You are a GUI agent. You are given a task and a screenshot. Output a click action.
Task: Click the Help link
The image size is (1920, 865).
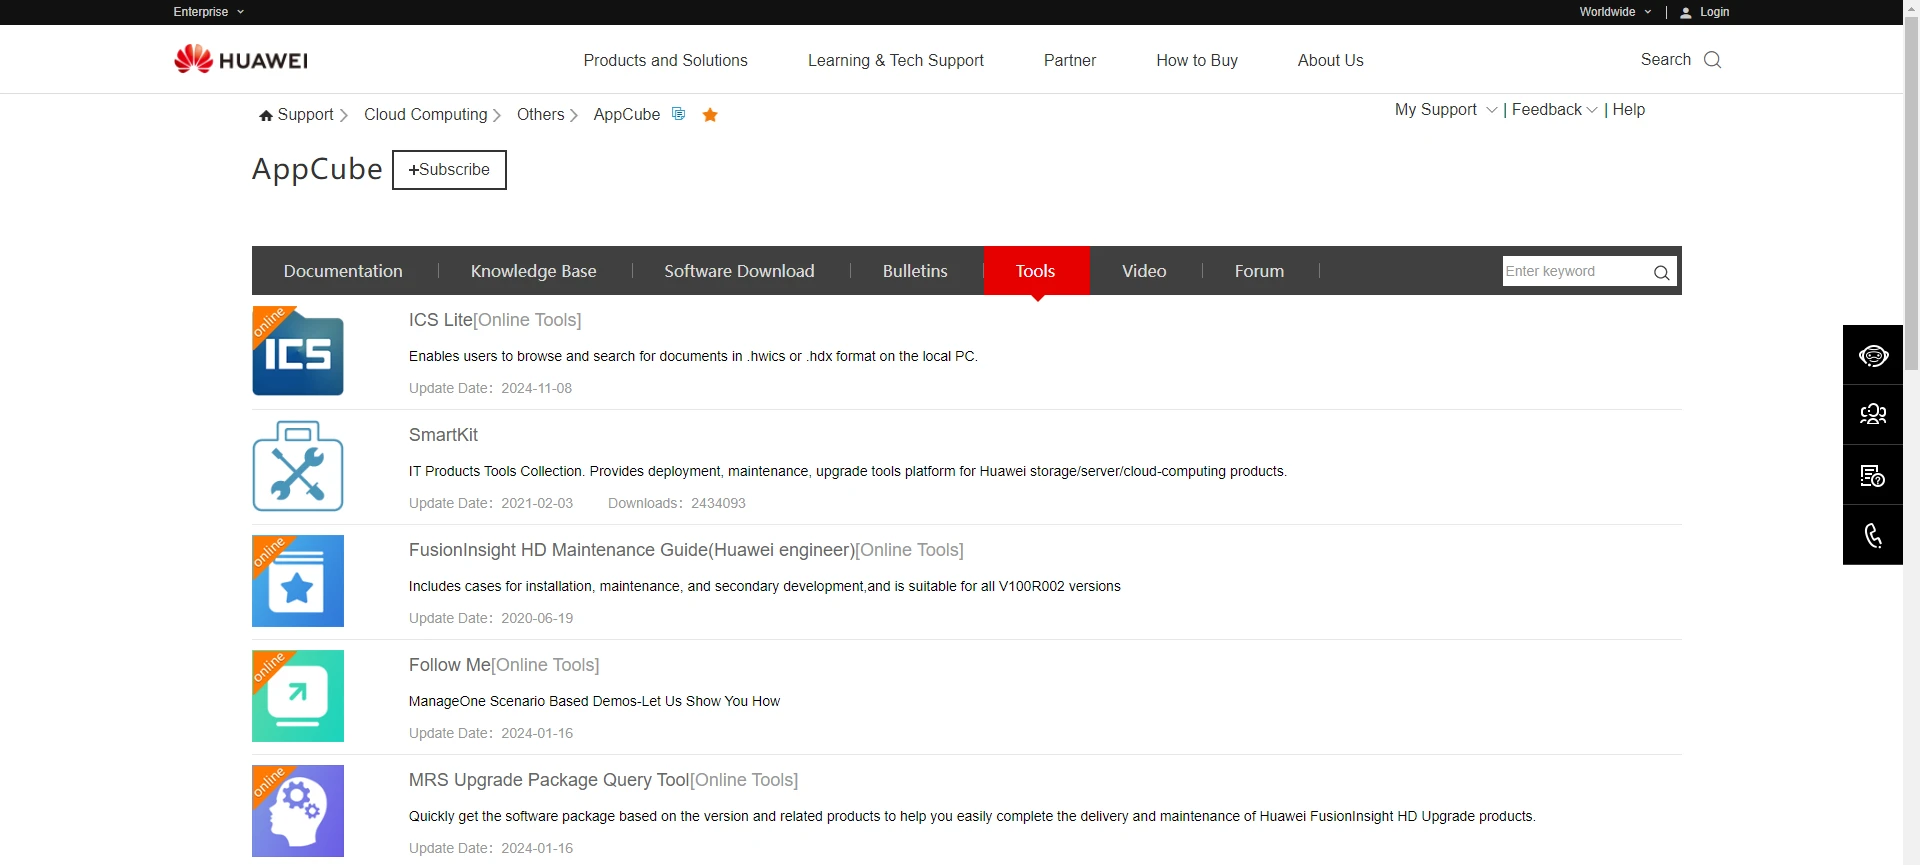coord(1628,110)
